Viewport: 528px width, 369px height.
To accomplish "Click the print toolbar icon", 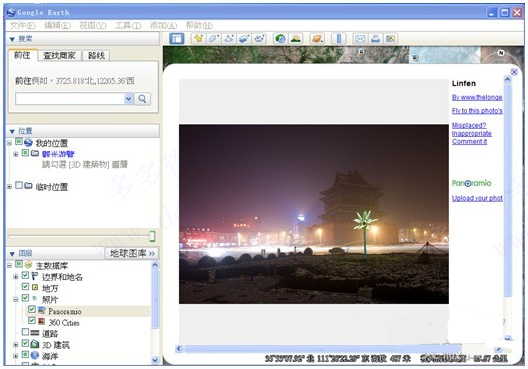I will coord(375,39).
